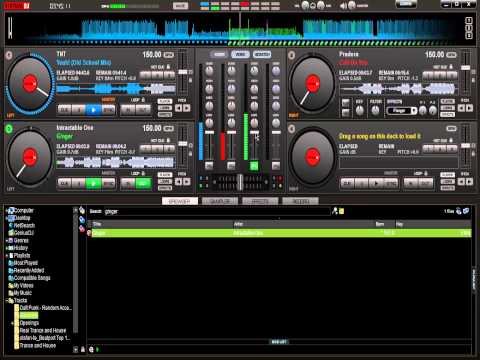Screen dimensions: 480x360
Task: Click pitch bend right arrow on TNT deck
Action: click(x=187, y=108)
